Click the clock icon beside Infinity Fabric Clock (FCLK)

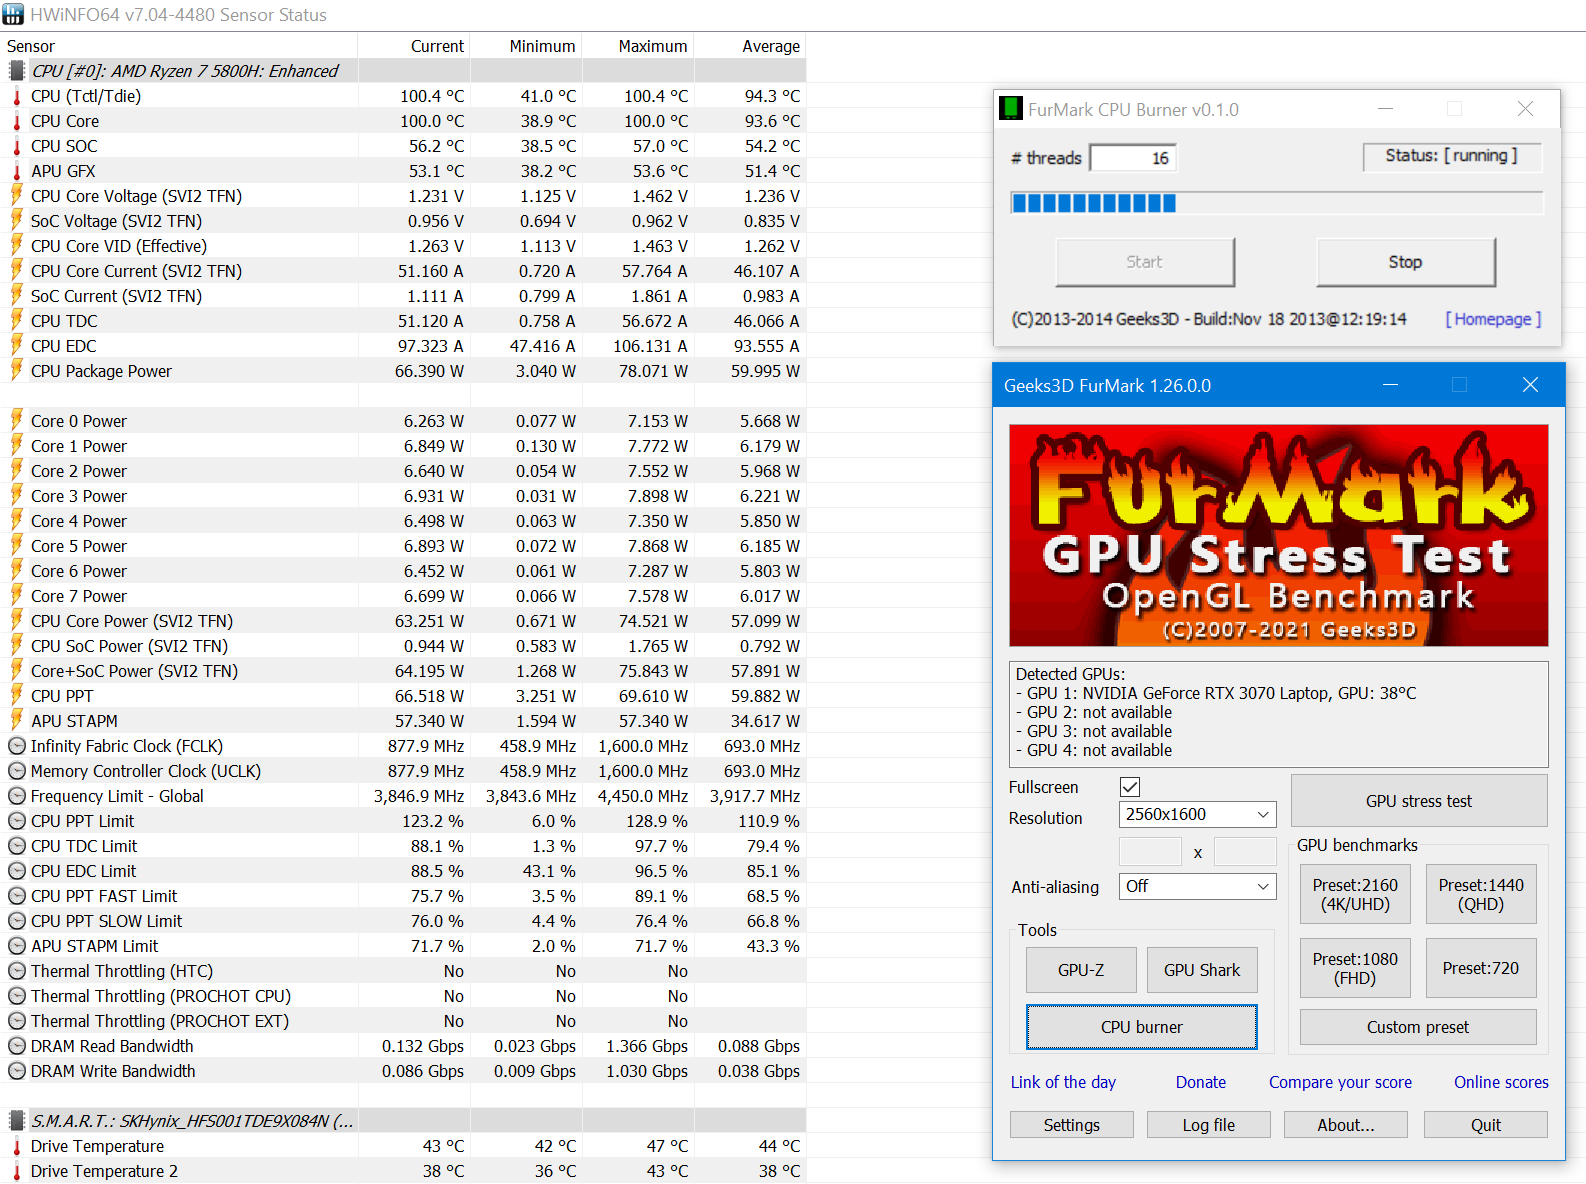[17, 746]
